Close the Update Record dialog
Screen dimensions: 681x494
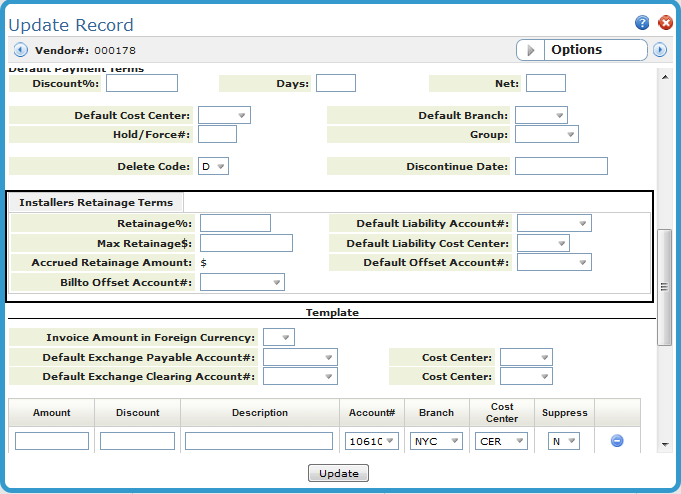point(662,23)
